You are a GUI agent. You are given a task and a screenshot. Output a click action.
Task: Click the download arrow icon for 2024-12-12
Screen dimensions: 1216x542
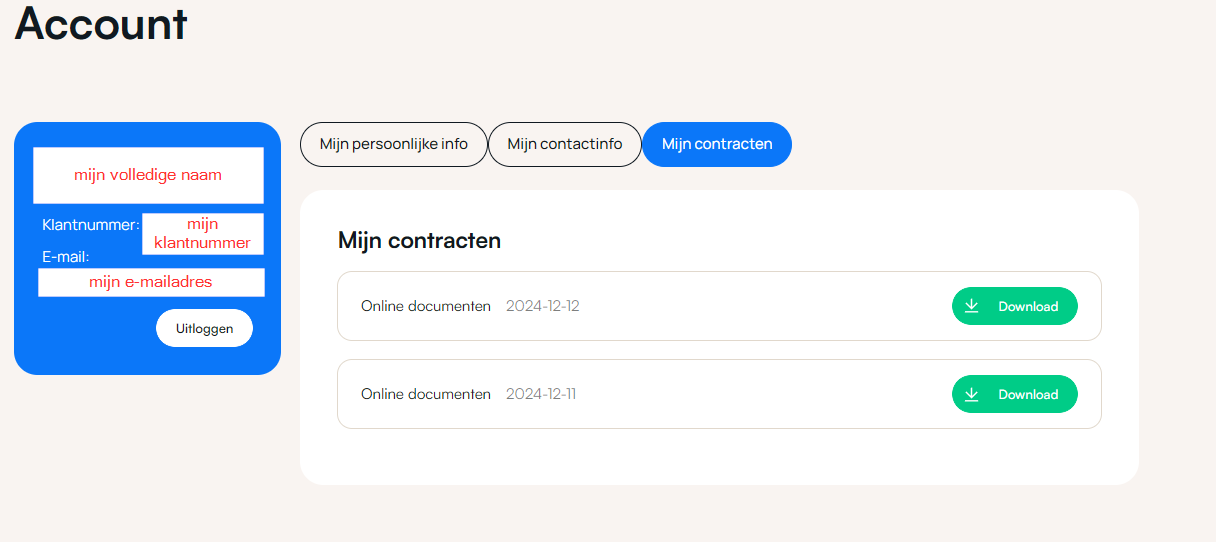(x=971, y=306)
